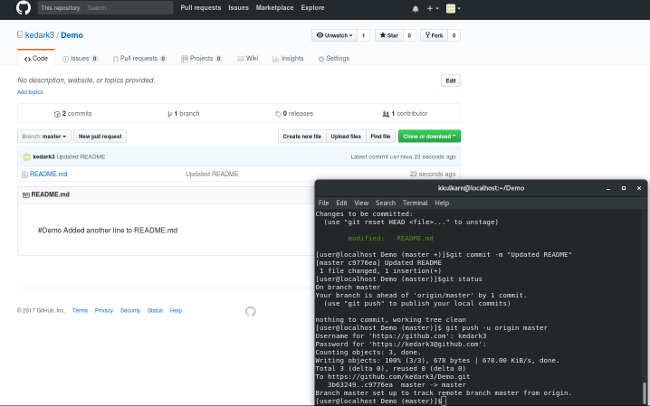The width and height of the screenshot is (650, 406).
Task: Expand the Clone or download menu
Action: pos(428,136)
